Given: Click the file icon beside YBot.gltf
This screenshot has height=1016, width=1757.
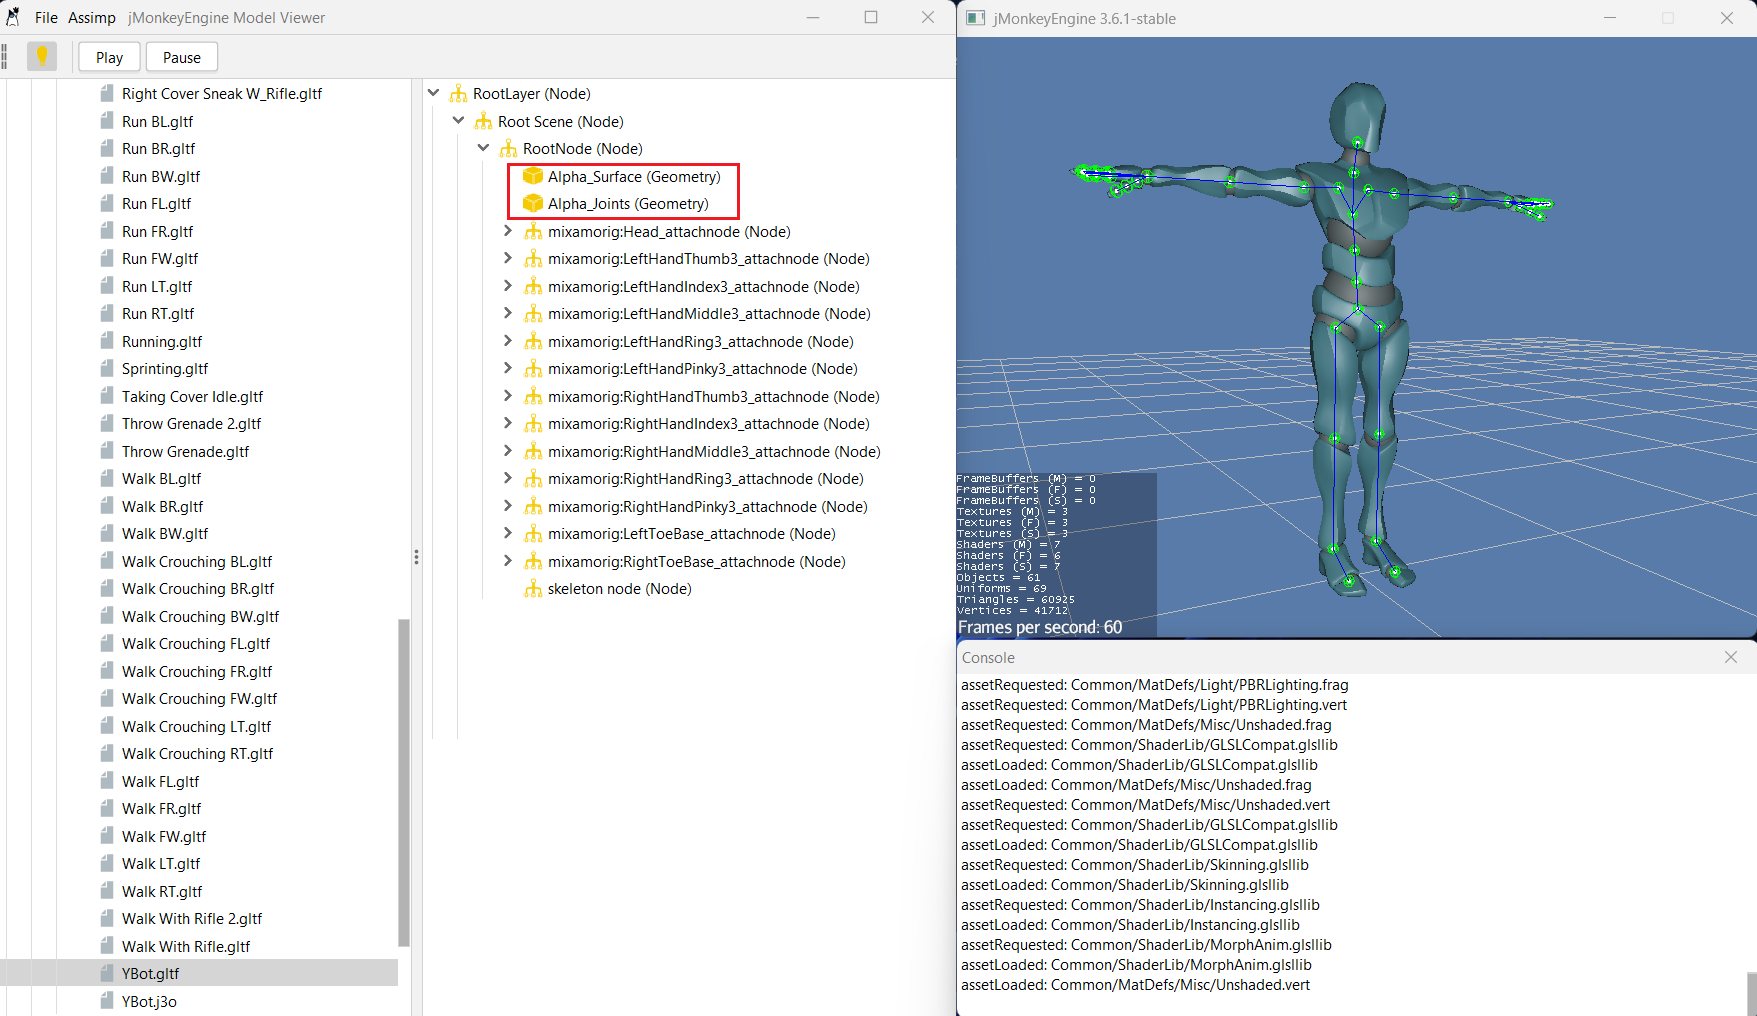Looking at the screenshot, I should coord(107,973).
